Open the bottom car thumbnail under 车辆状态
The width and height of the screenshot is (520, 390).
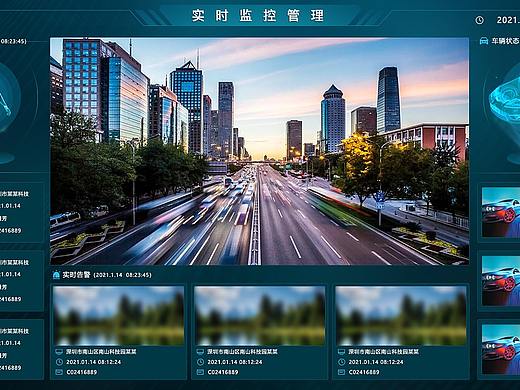tap(501, 349)
